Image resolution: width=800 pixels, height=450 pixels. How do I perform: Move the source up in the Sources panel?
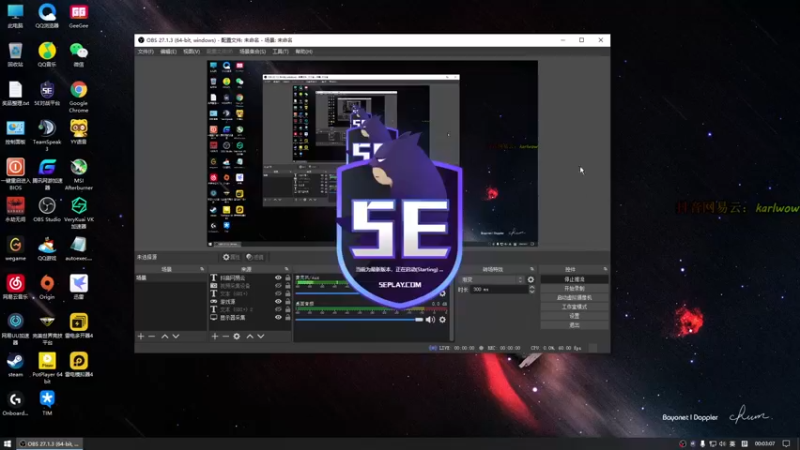click(250, 336)
